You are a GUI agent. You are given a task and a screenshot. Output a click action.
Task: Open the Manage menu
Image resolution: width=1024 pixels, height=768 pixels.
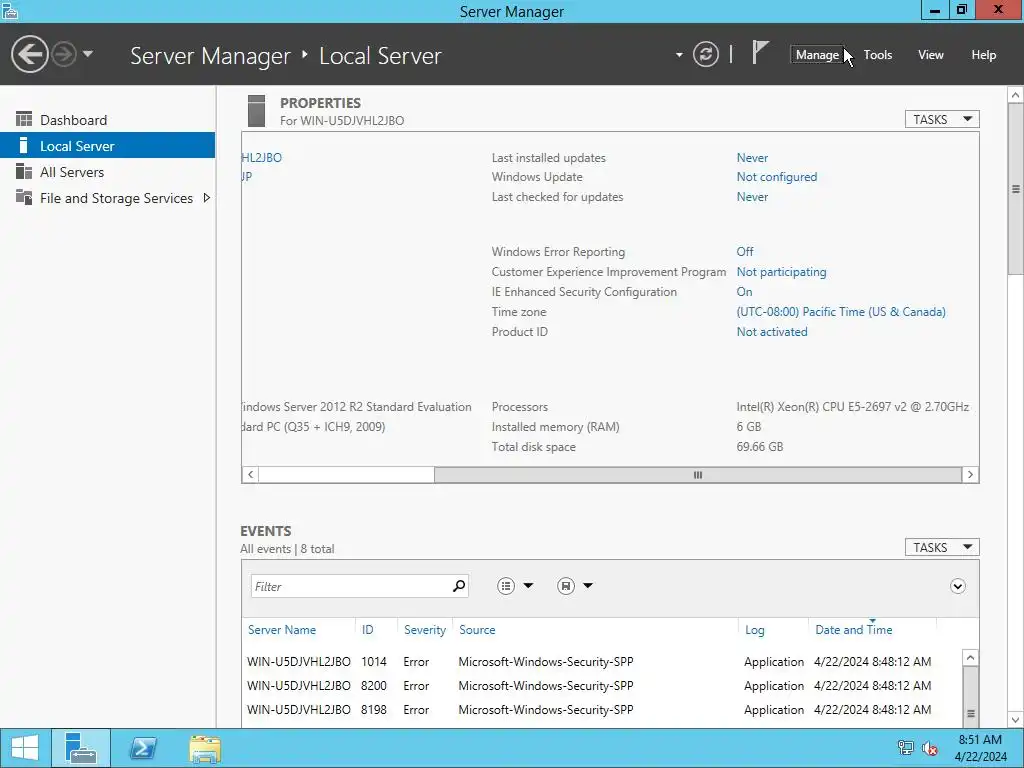click(x=817, y=55)
